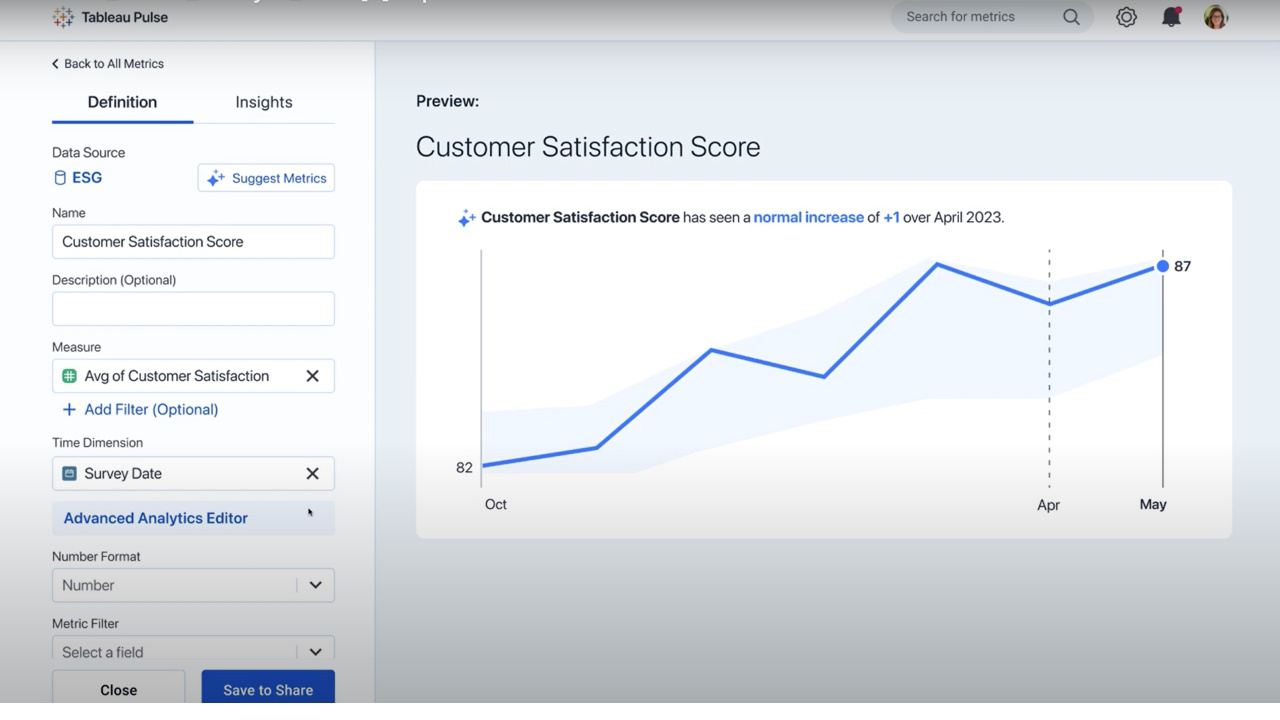This screenshot has height=720, width=1280.
Task: Open the Metric Filter select a field dropdown
Action: [x=193, y=652]
